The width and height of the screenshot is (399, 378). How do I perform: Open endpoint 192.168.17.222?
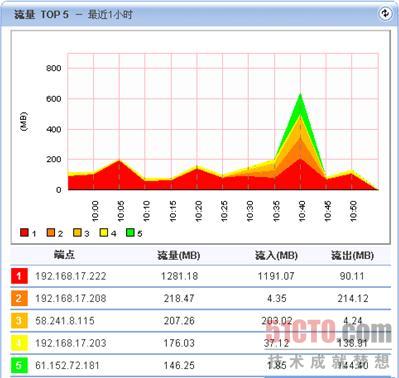coord(71,276)
